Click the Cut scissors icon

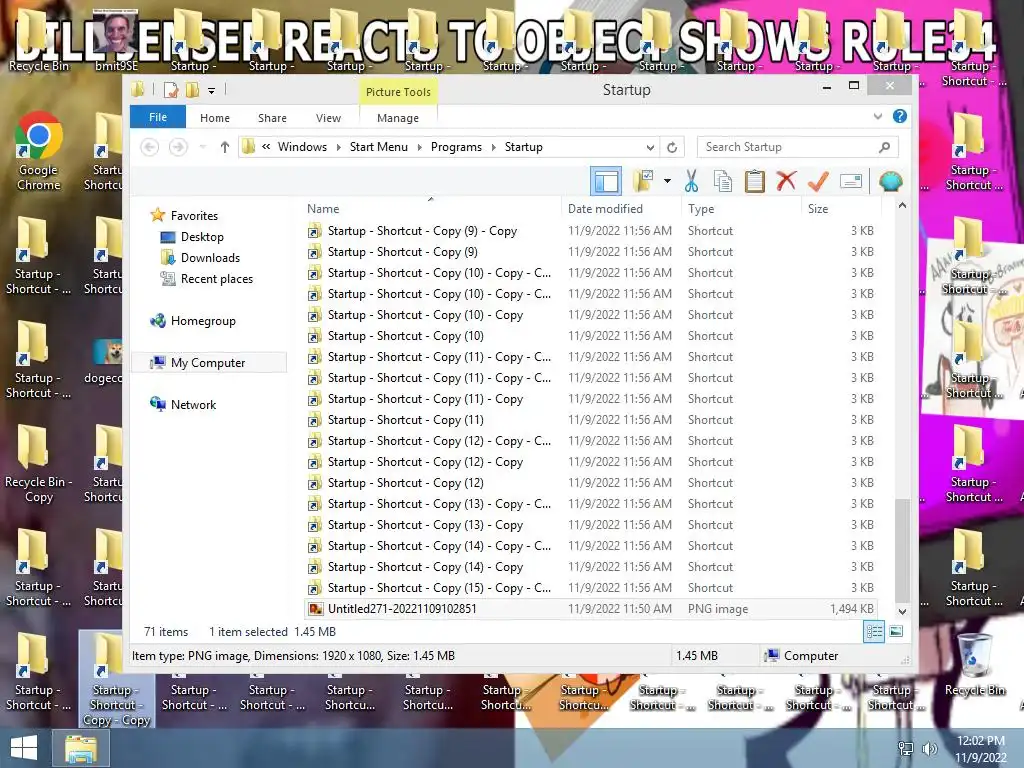pyautogui.click(x=692, y=182)
